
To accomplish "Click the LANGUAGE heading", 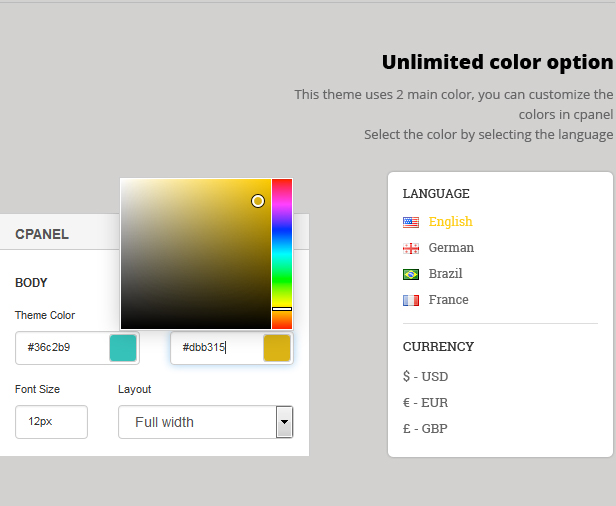I will (x=436, y=194).
